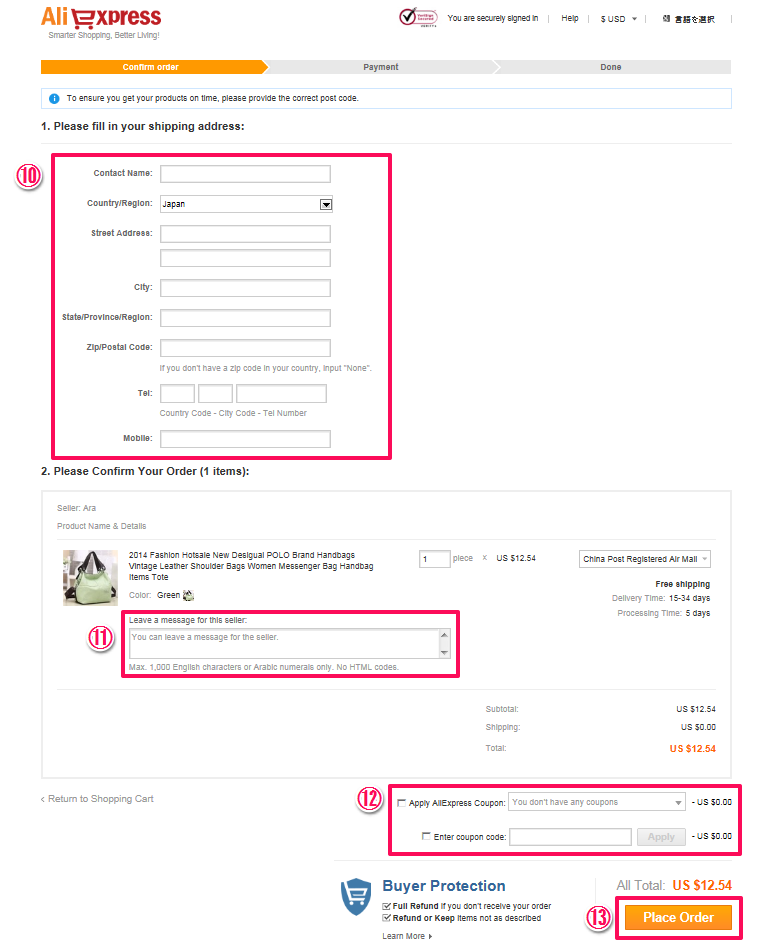Click the Buyer Protection heading
The height and width of the screenshot is (950, 778).
point(444,886)
